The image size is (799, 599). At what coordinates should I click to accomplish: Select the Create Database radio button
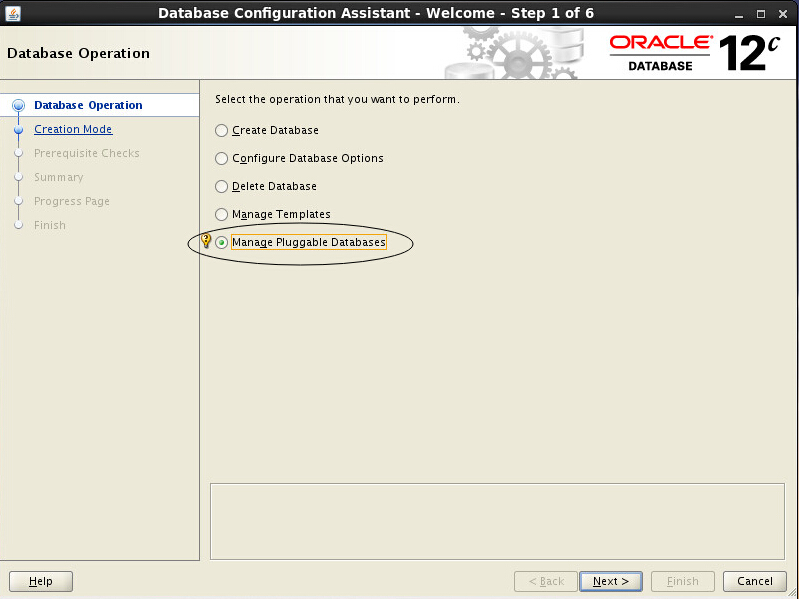(221, 130)
